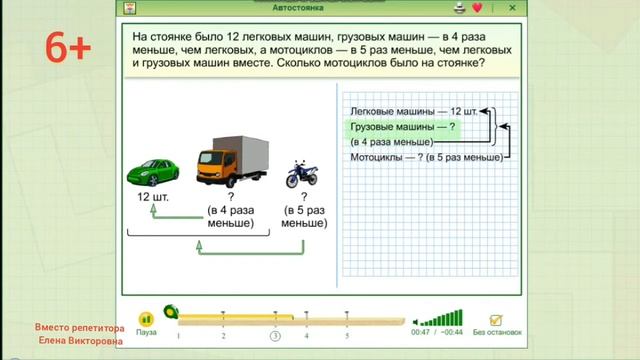
Task: Jump to circled timeline step 3
Action: coord(275,336)
